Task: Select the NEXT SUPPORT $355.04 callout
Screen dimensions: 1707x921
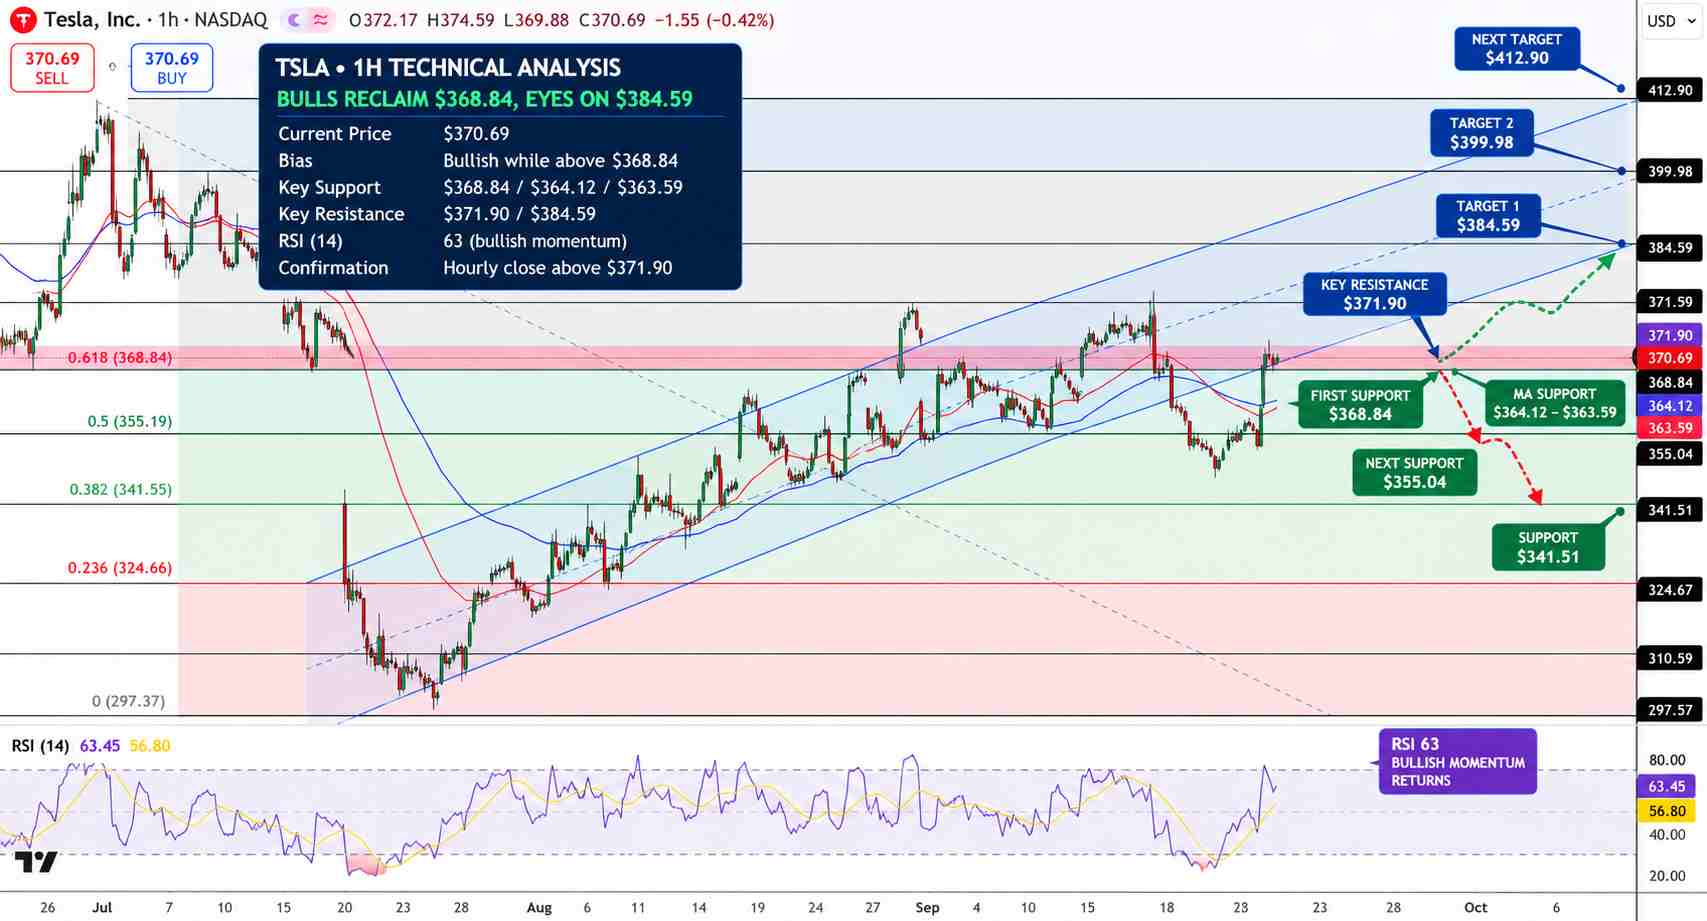Action: [x=1414, y=473]
